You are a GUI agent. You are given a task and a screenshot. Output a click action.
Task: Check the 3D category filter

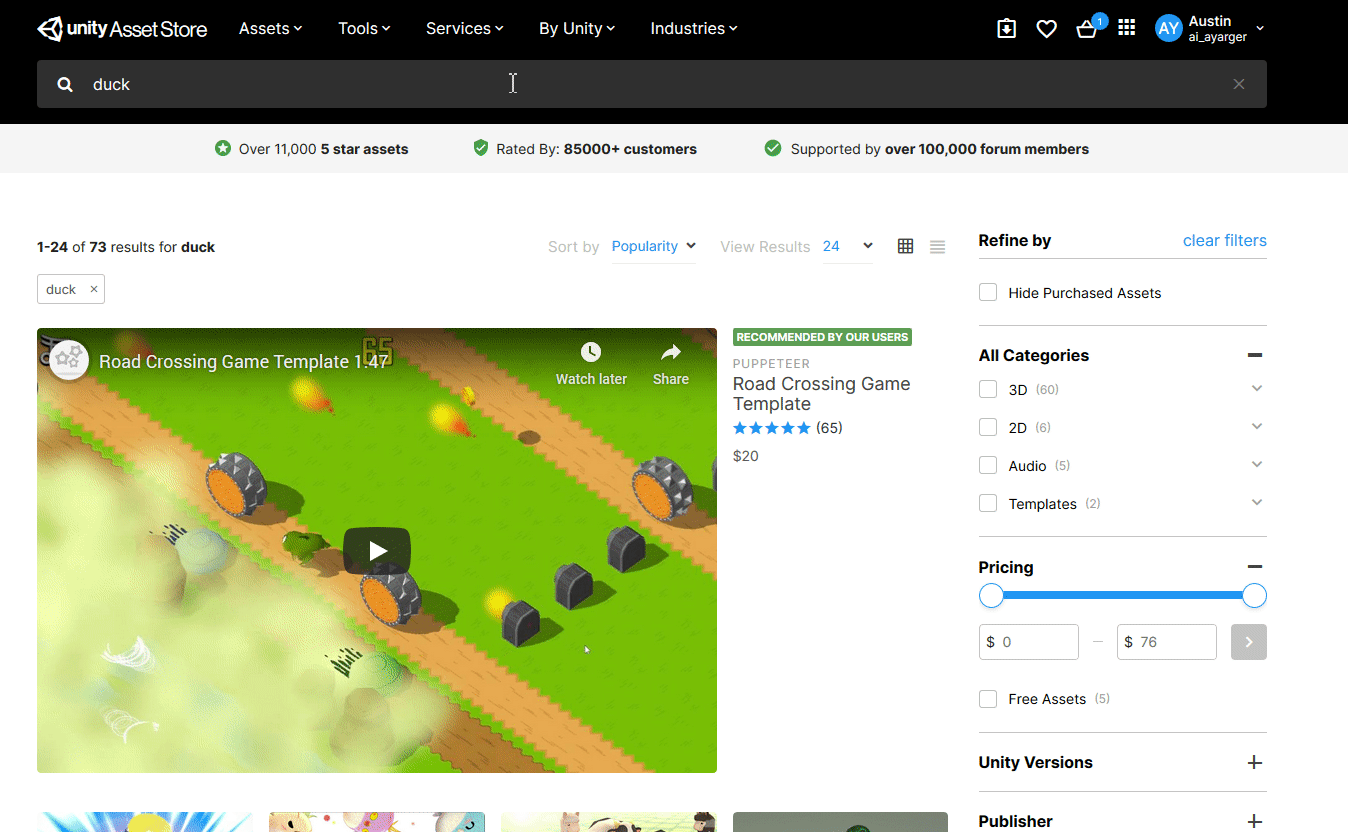coord(988,389)
